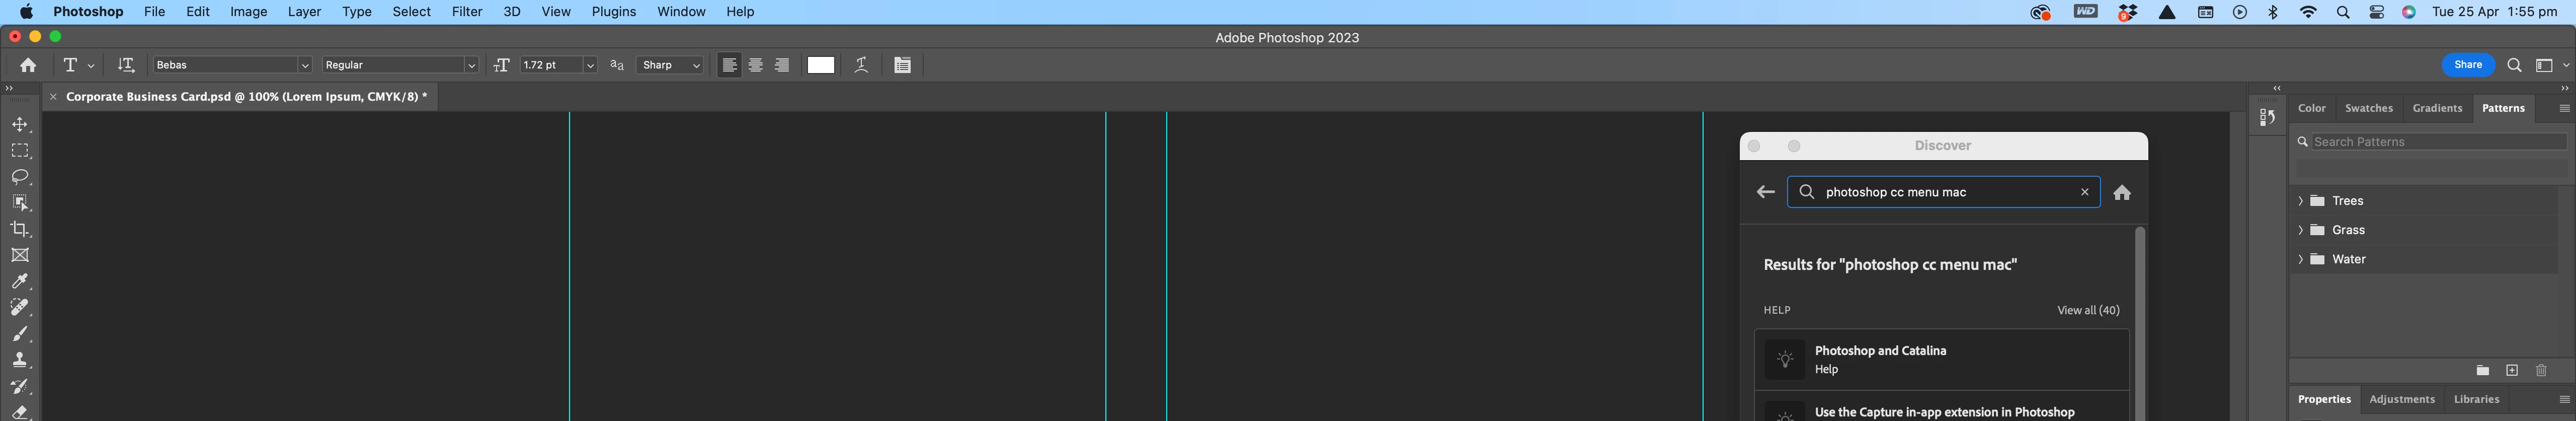Viewport: 2576px width, 421px height.
Task: Switch to the Swatches tab
Action: pos(2369,108)
